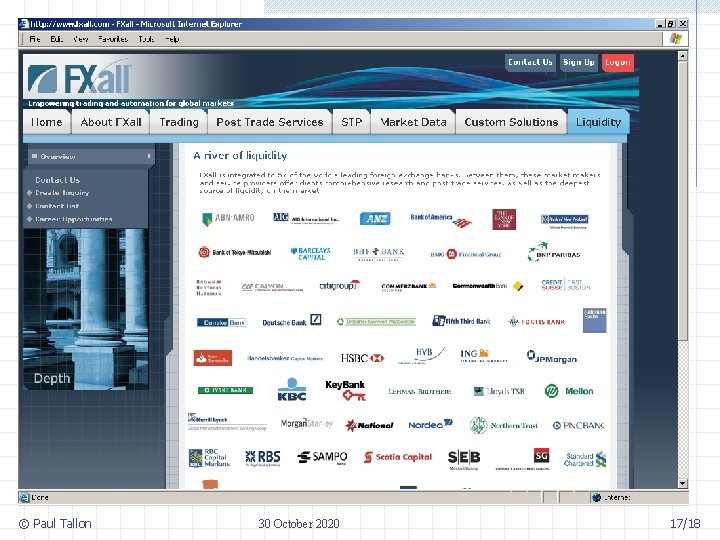This screenshot has width=720, height=540.
Task: Click the Citigroup logo
Action: [x=340, y=286]
